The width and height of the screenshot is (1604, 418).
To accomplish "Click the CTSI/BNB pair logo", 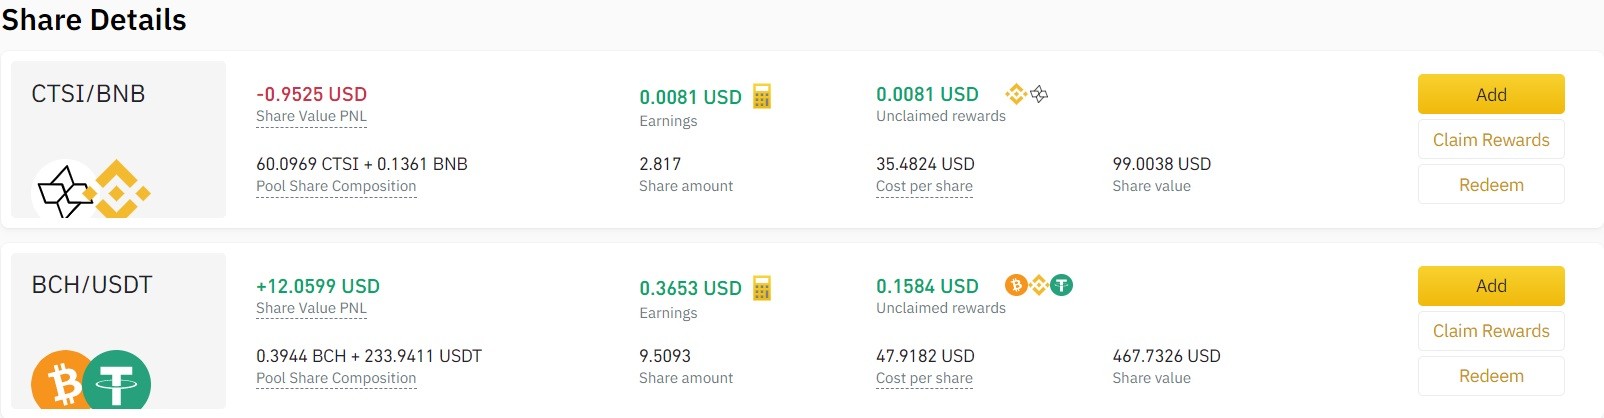I will [92, 188].
